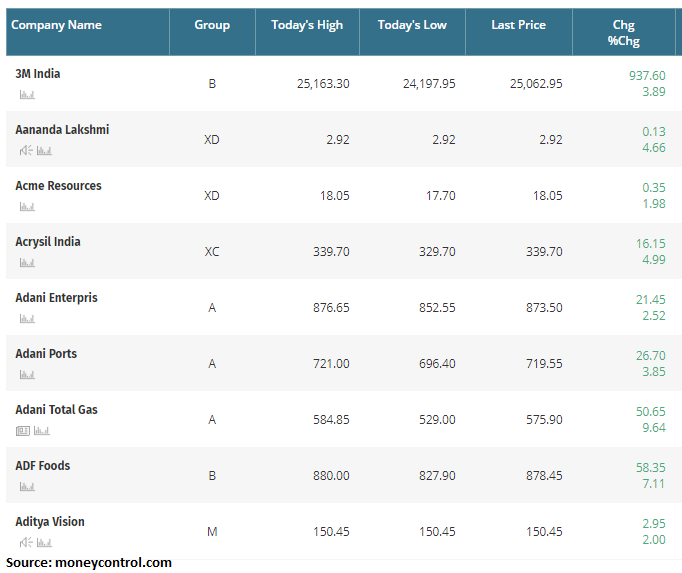Viewport: 682px width, 573px height.
Task: Sort by the Last Price column header
Action: click(x=517, y=25)
